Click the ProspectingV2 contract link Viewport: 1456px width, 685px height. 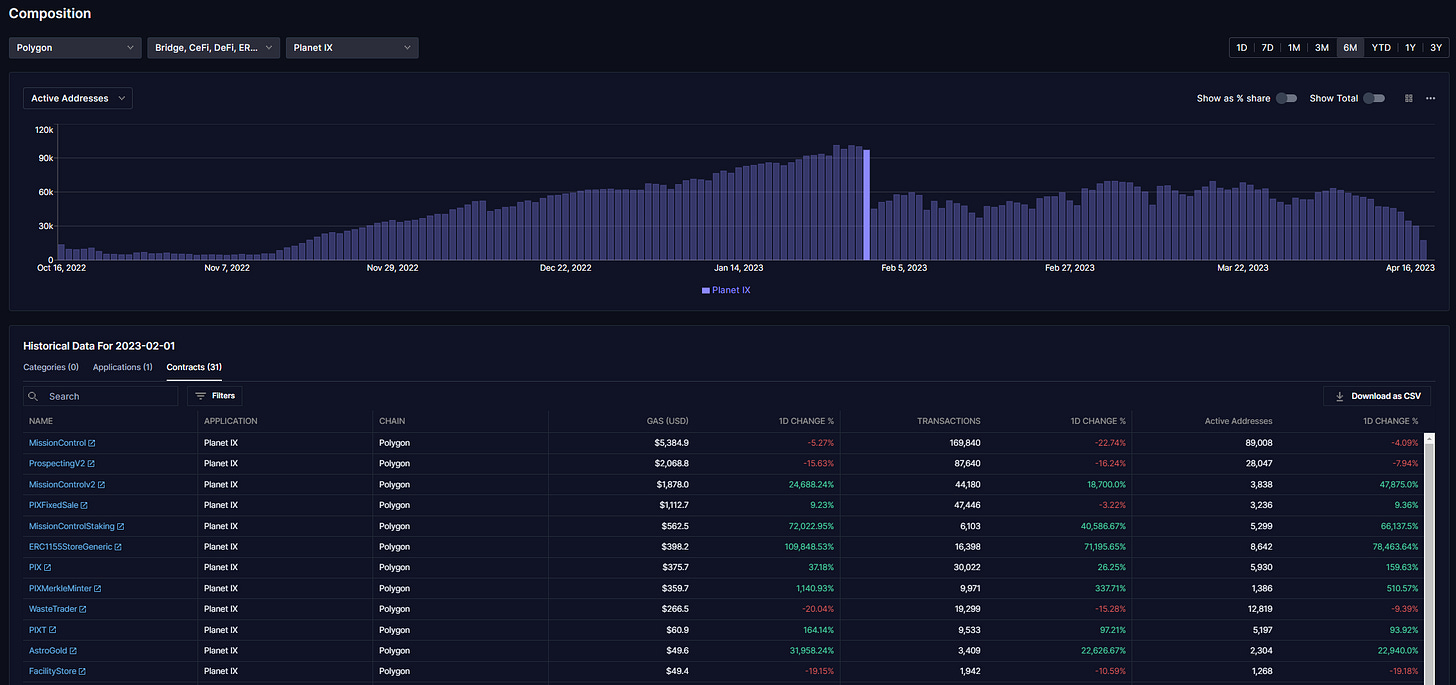click(57, 464)
